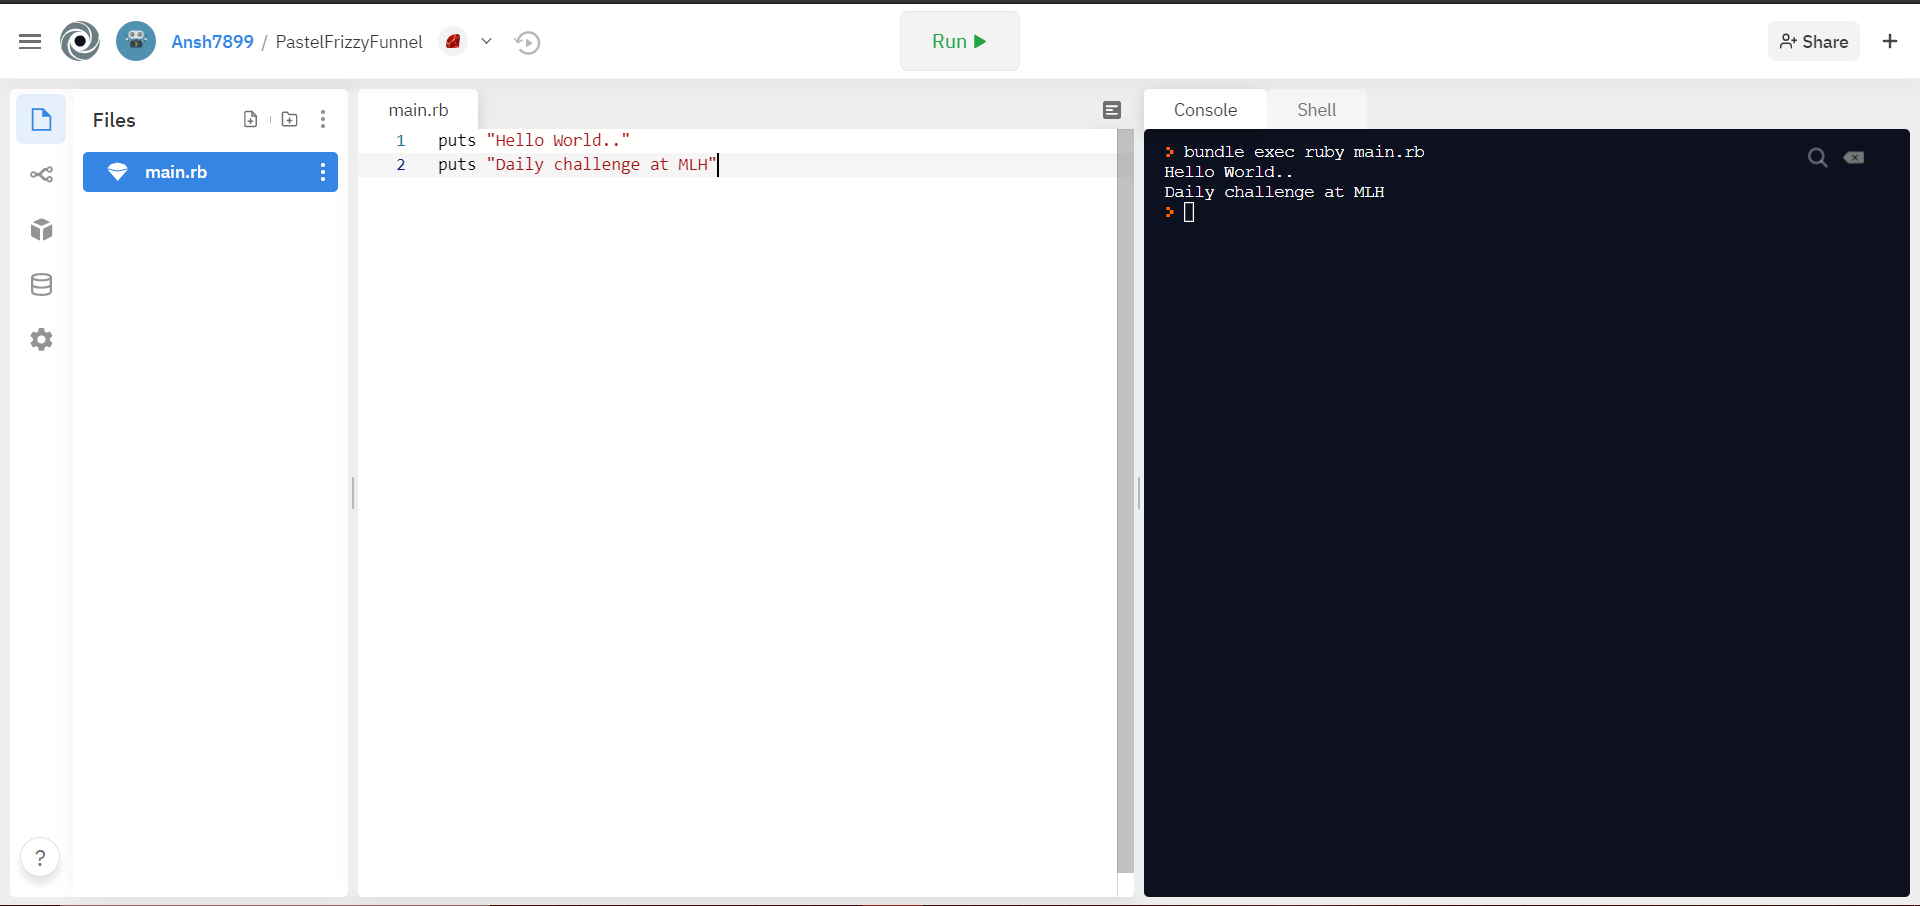Image resolution: width=1920 pixels, height=906 pixels.
Task: Toggle the editor layout icon
Action: [1112, 110]
